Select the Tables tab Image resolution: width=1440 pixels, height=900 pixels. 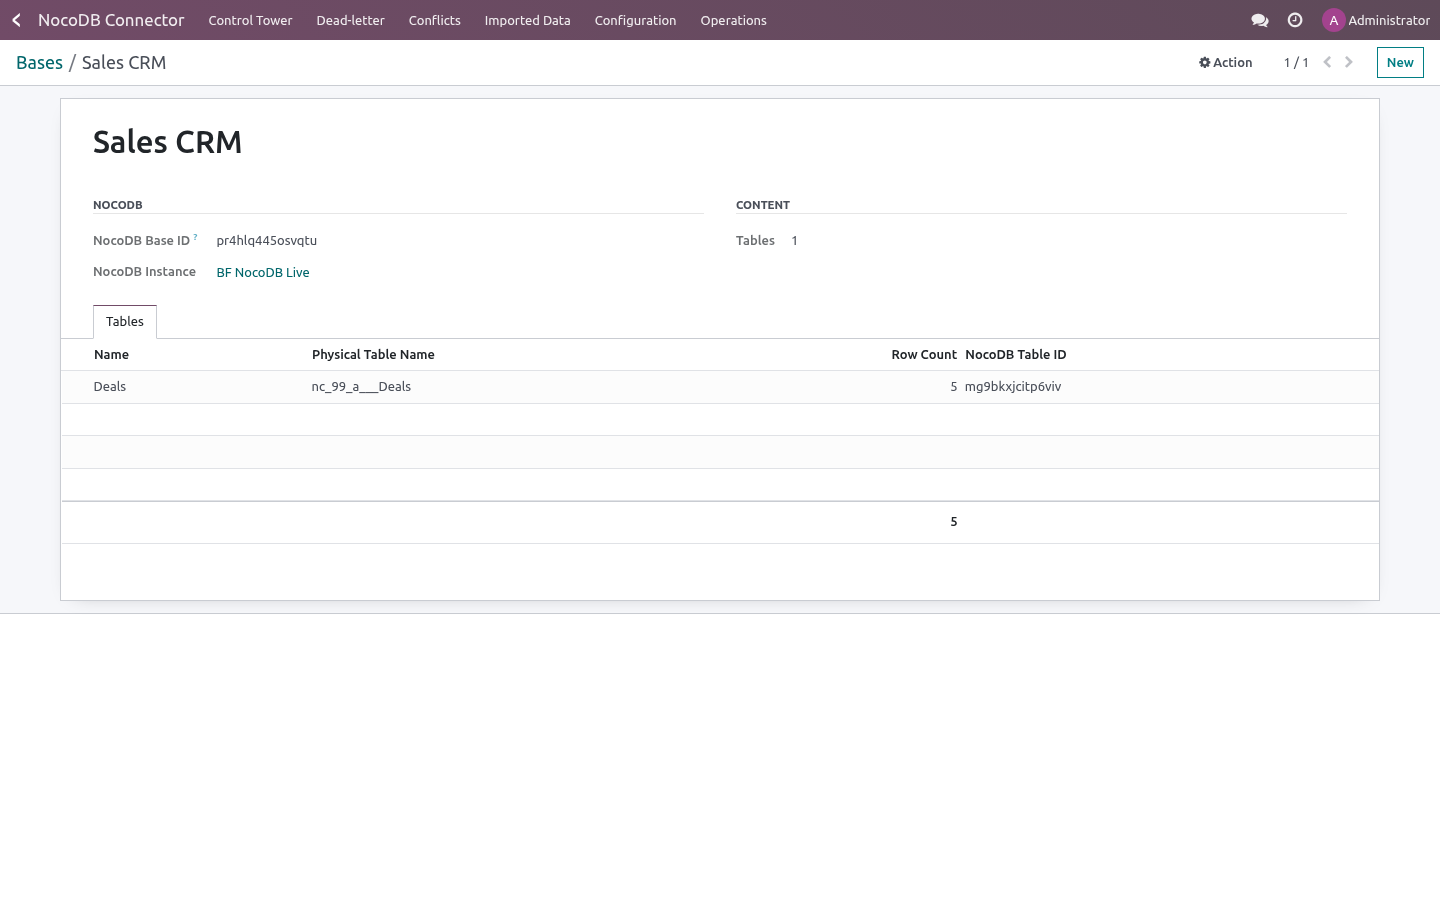pyautogui.click(x=125, y=322)
